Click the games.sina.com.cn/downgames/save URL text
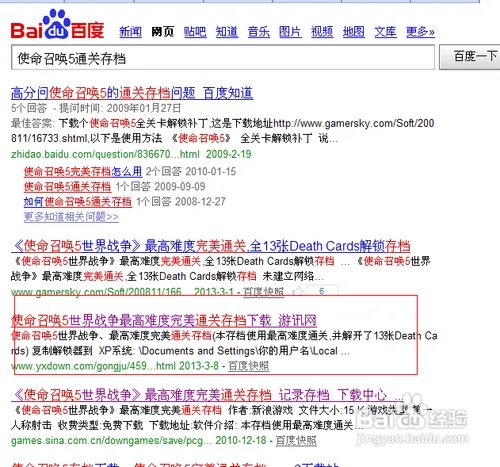This screenshot has height=467, width=500. 111,441
